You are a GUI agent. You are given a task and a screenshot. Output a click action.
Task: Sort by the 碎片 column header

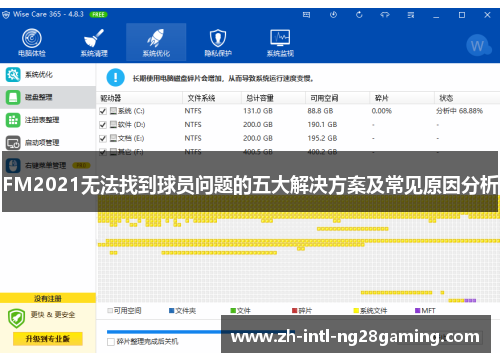[x=402, y=98]
